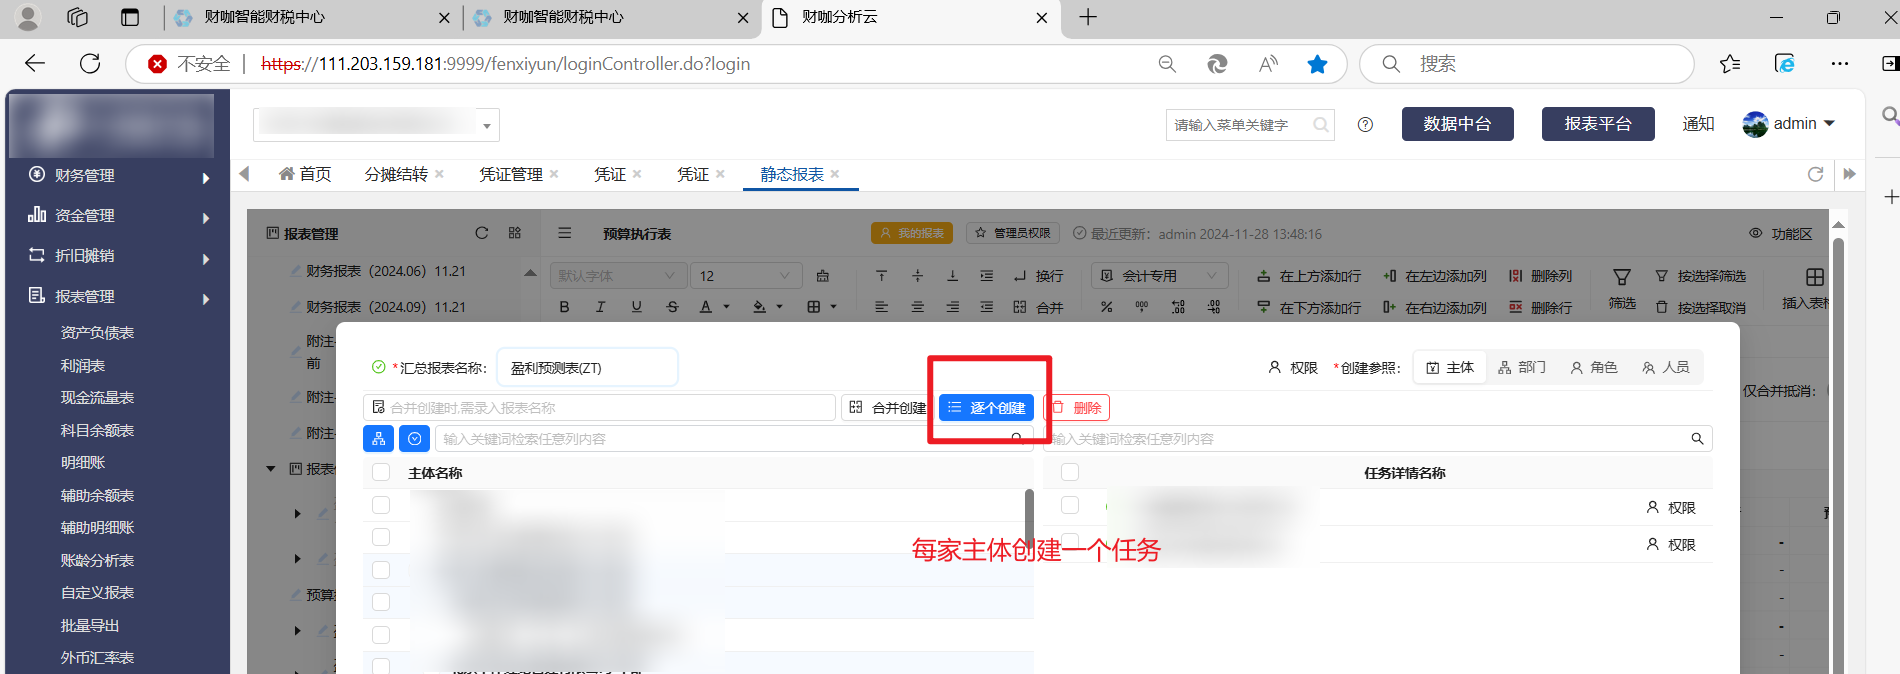Screen dimensions: 1900x674
Task: Click the bold B formatting icon
Action: point(564,307)
